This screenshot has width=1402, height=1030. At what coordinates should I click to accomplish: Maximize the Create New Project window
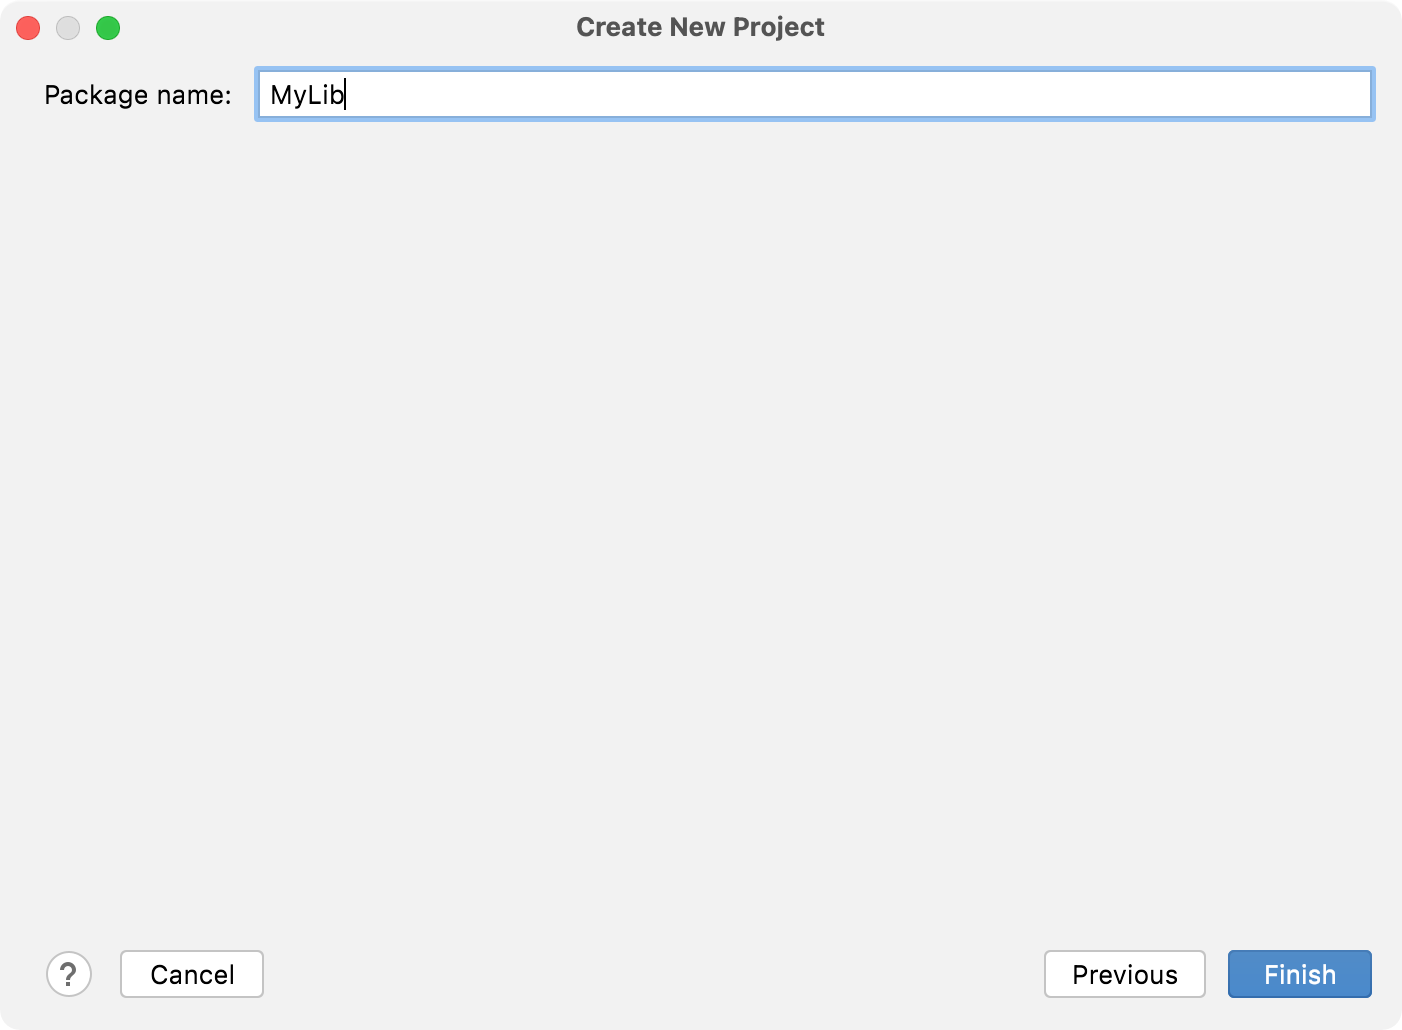coord(108,28)
